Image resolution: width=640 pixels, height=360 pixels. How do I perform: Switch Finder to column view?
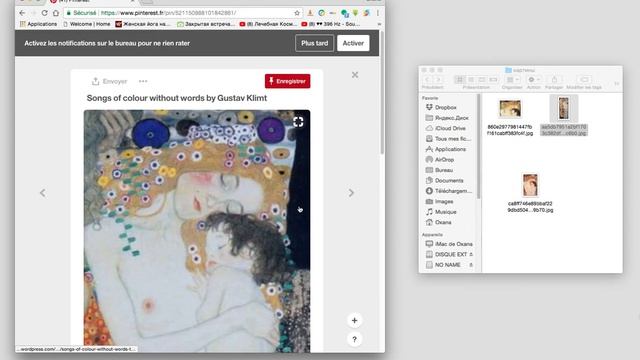482,80
